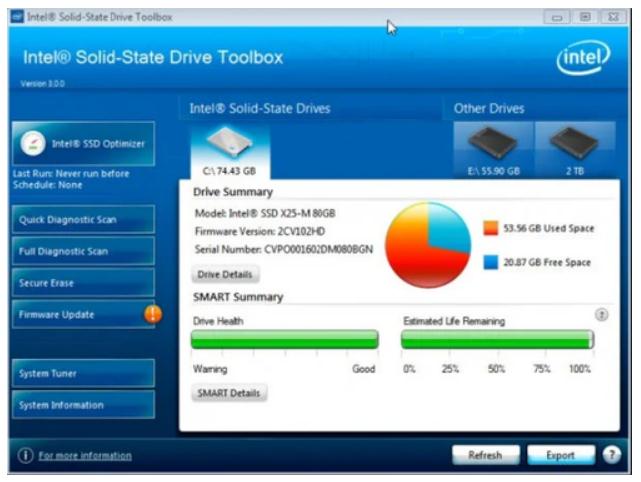Open the For more information link

[85, 455]
